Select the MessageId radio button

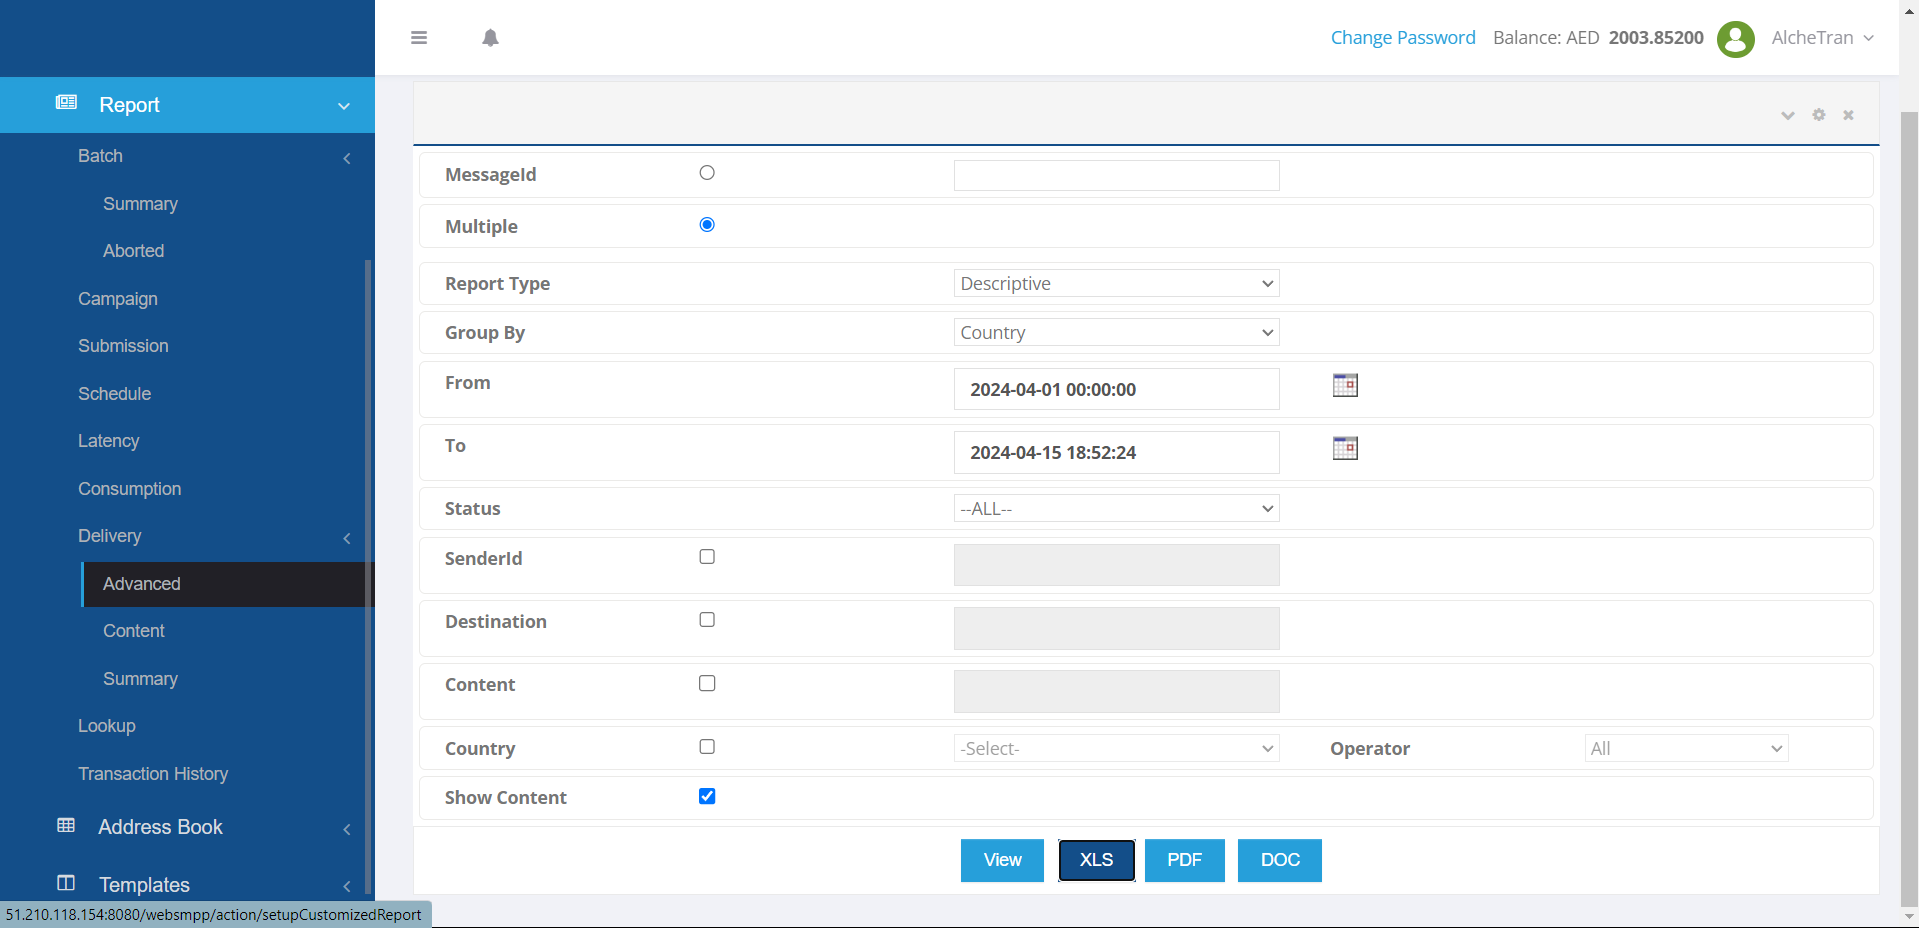click(x=707, y=173)
